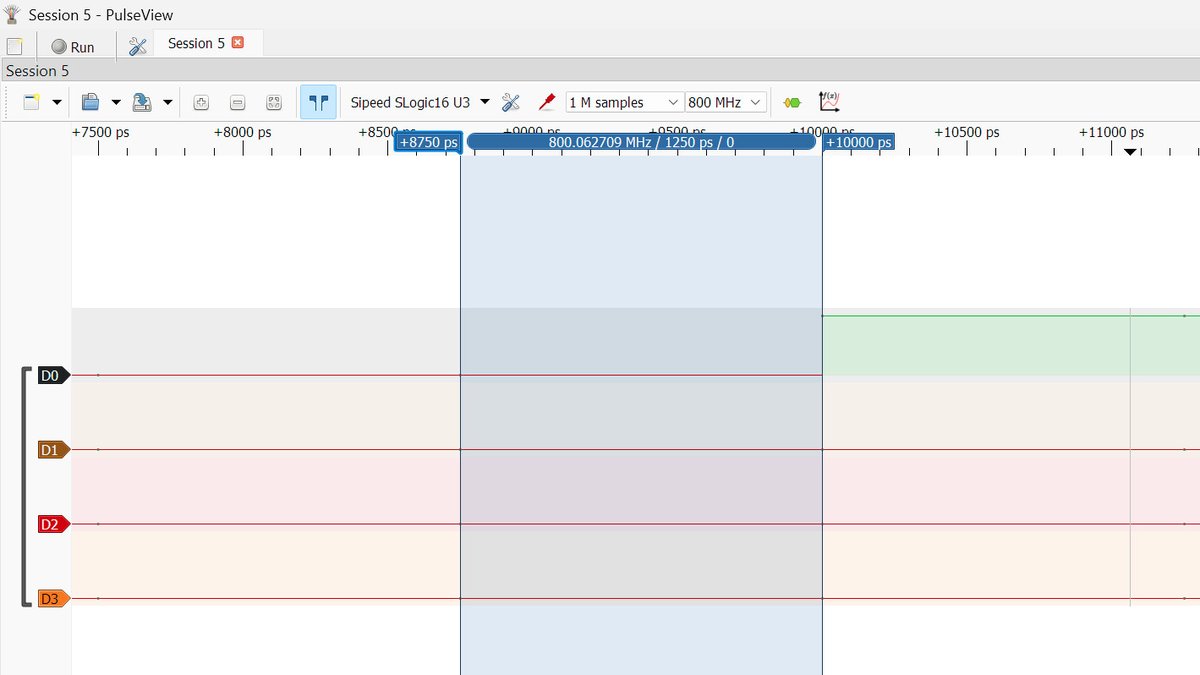1200x675 pixels.
Task: Open the Sipeed SLogic16 U3 device dropdown
Action: click(420, 102)
